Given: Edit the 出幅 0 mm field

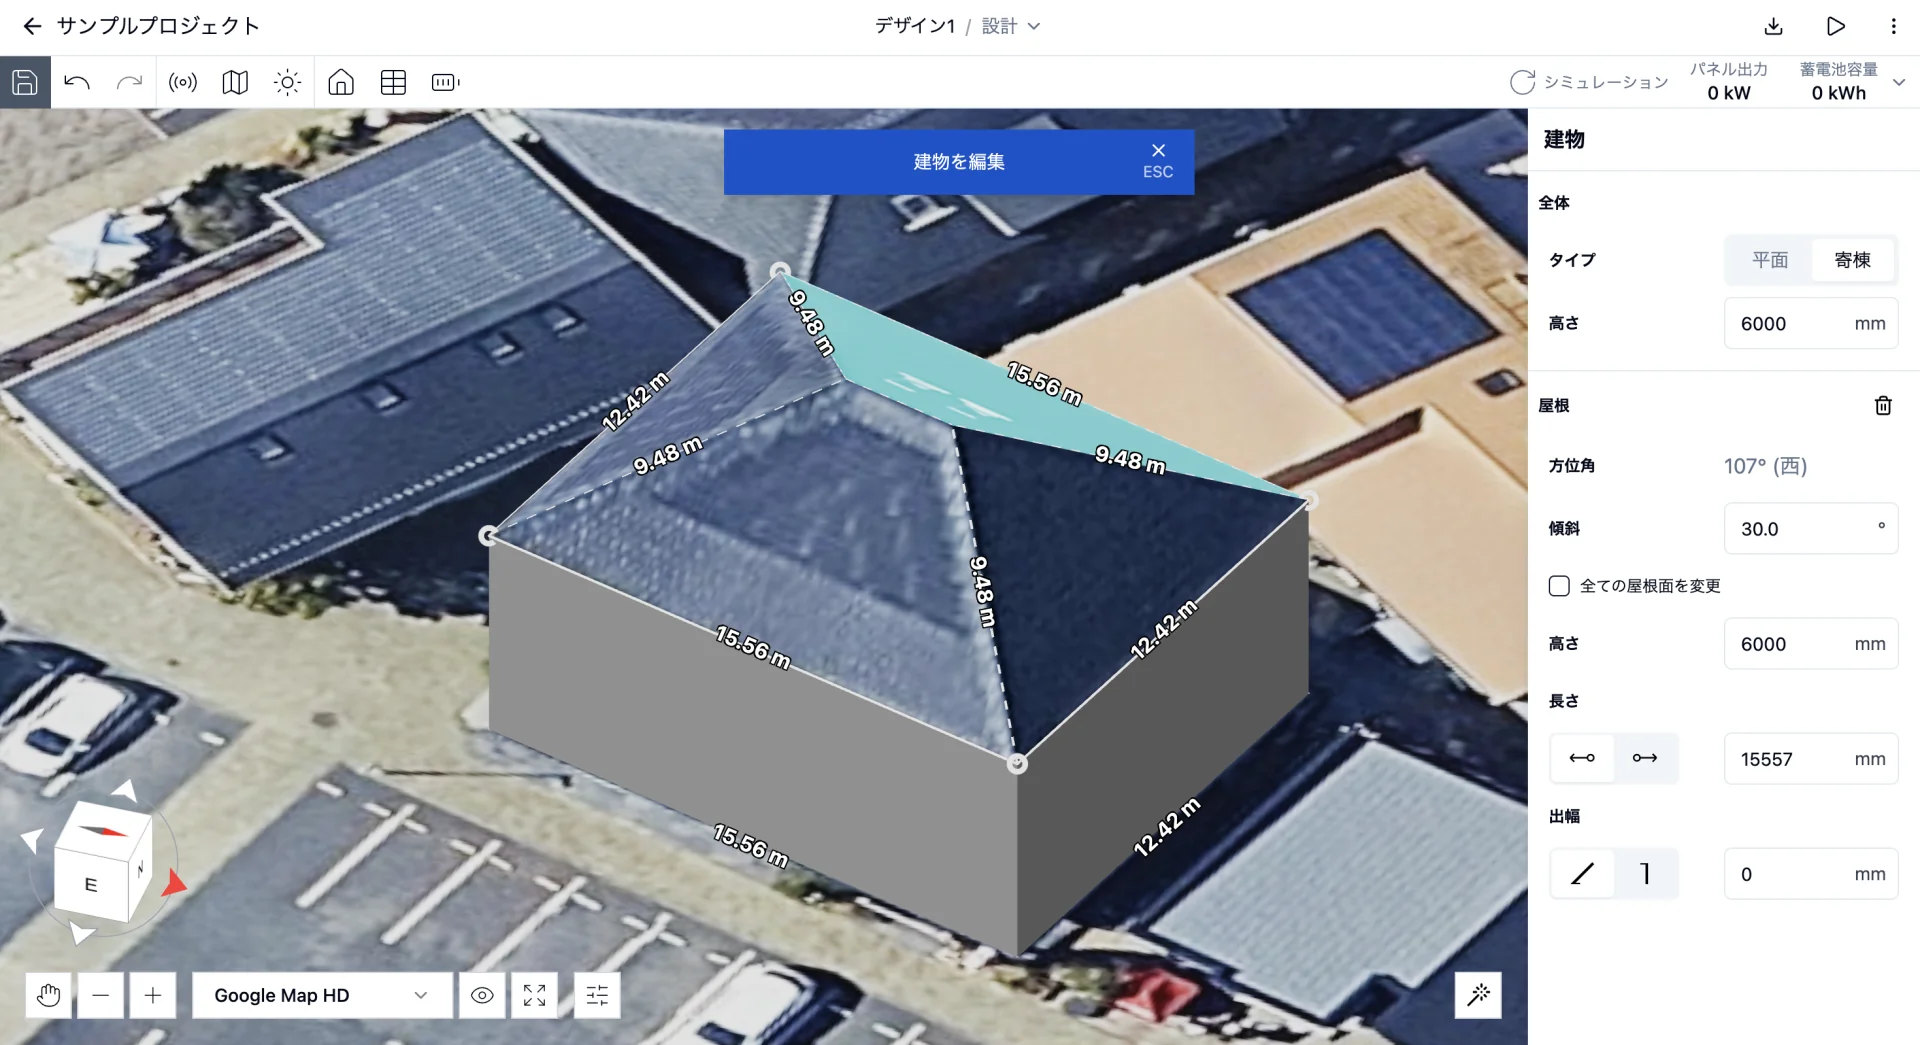Looking at the screenshot, I should coord(1811,874).
